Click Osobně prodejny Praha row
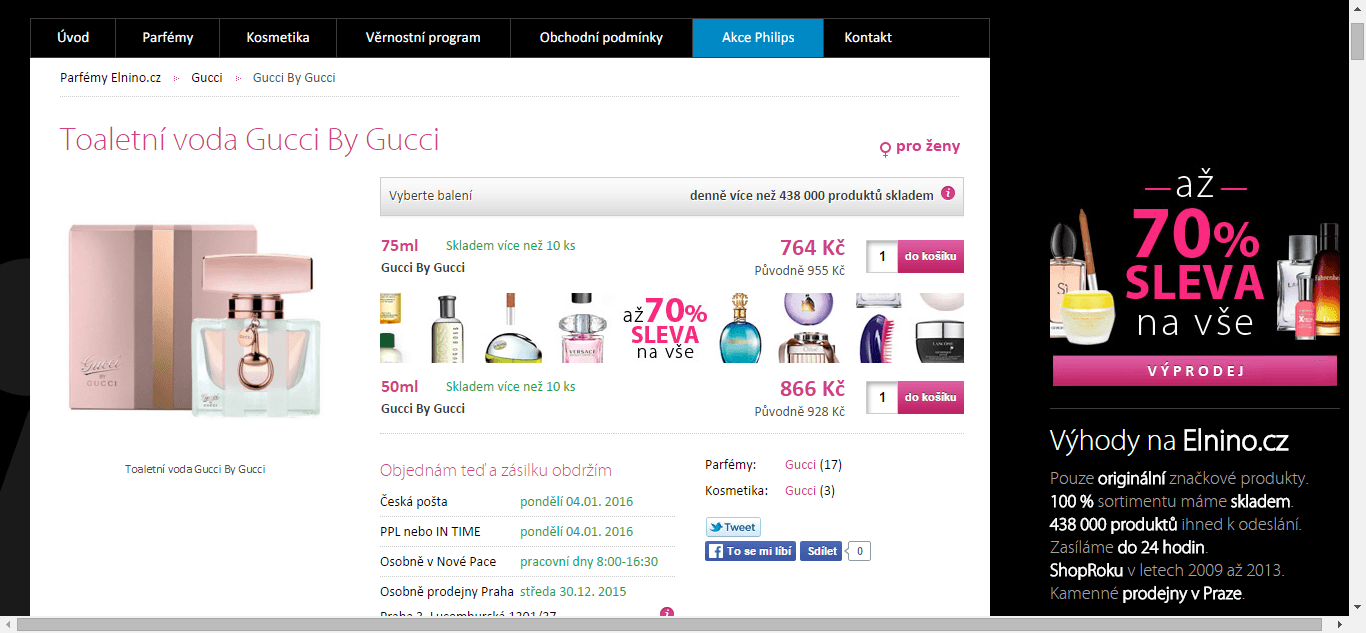Viewport: 1366px width, 633px height. coord(527,592)
